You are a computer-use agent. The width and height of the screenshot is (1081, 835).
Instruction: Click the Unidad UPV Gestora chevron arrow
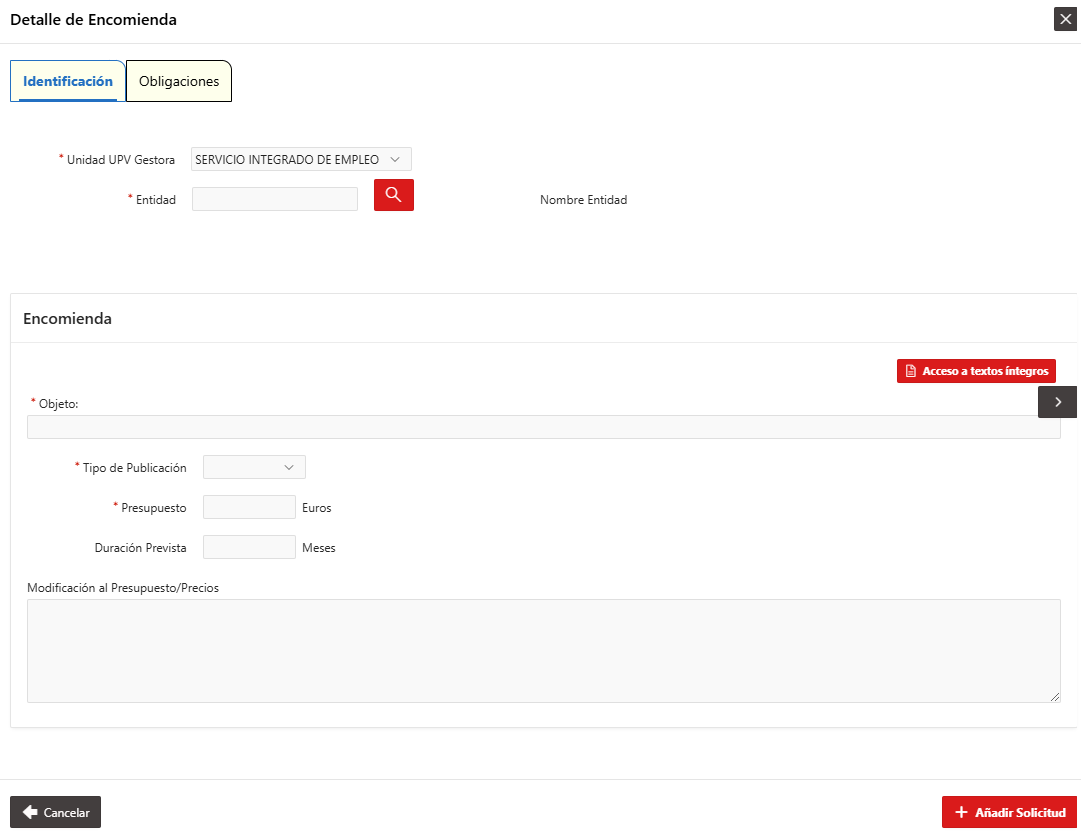395,159
